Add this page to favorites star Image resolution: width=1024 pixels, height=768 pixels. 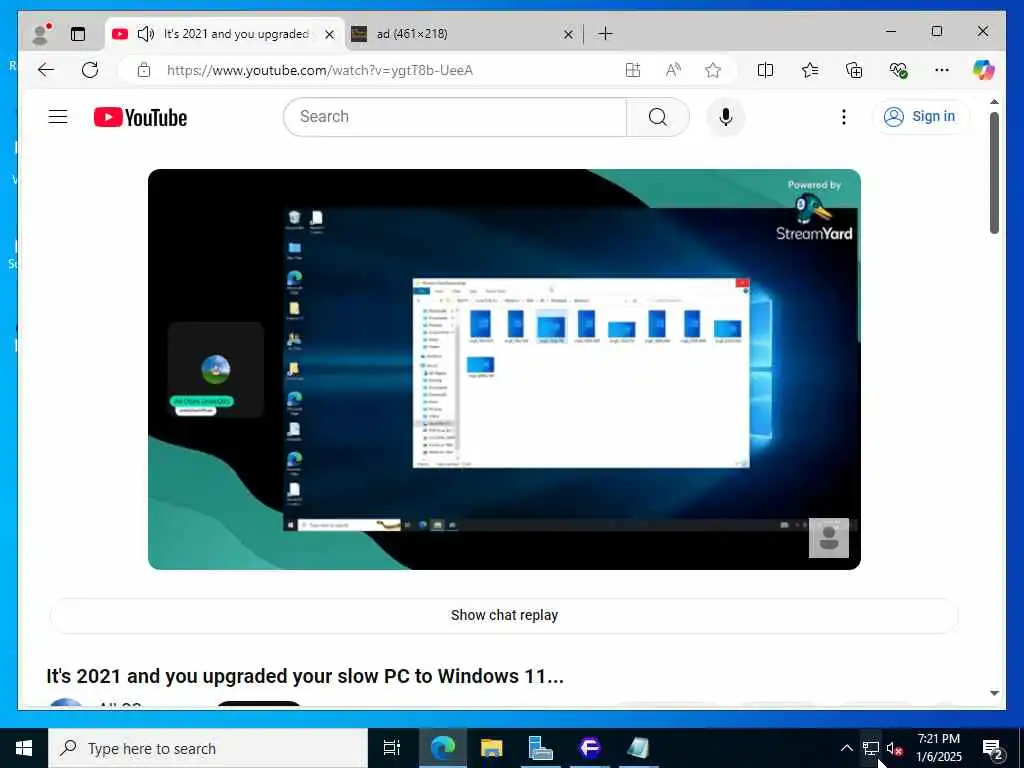pyautogui.click(x=713, y=70)
